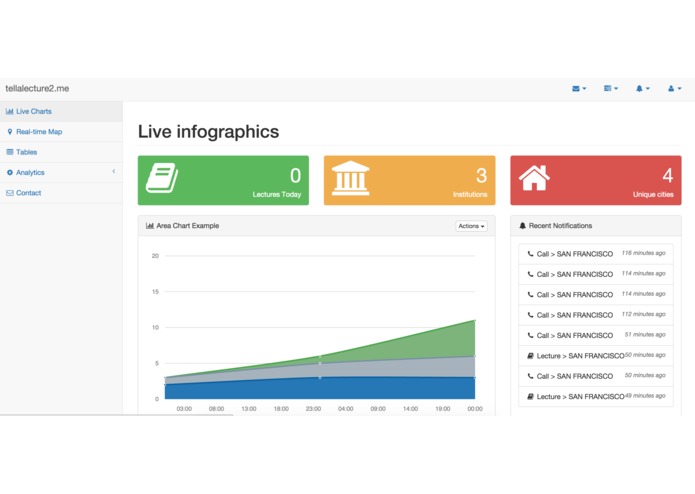Open the user profile dropdown

[x=675, y=89]
